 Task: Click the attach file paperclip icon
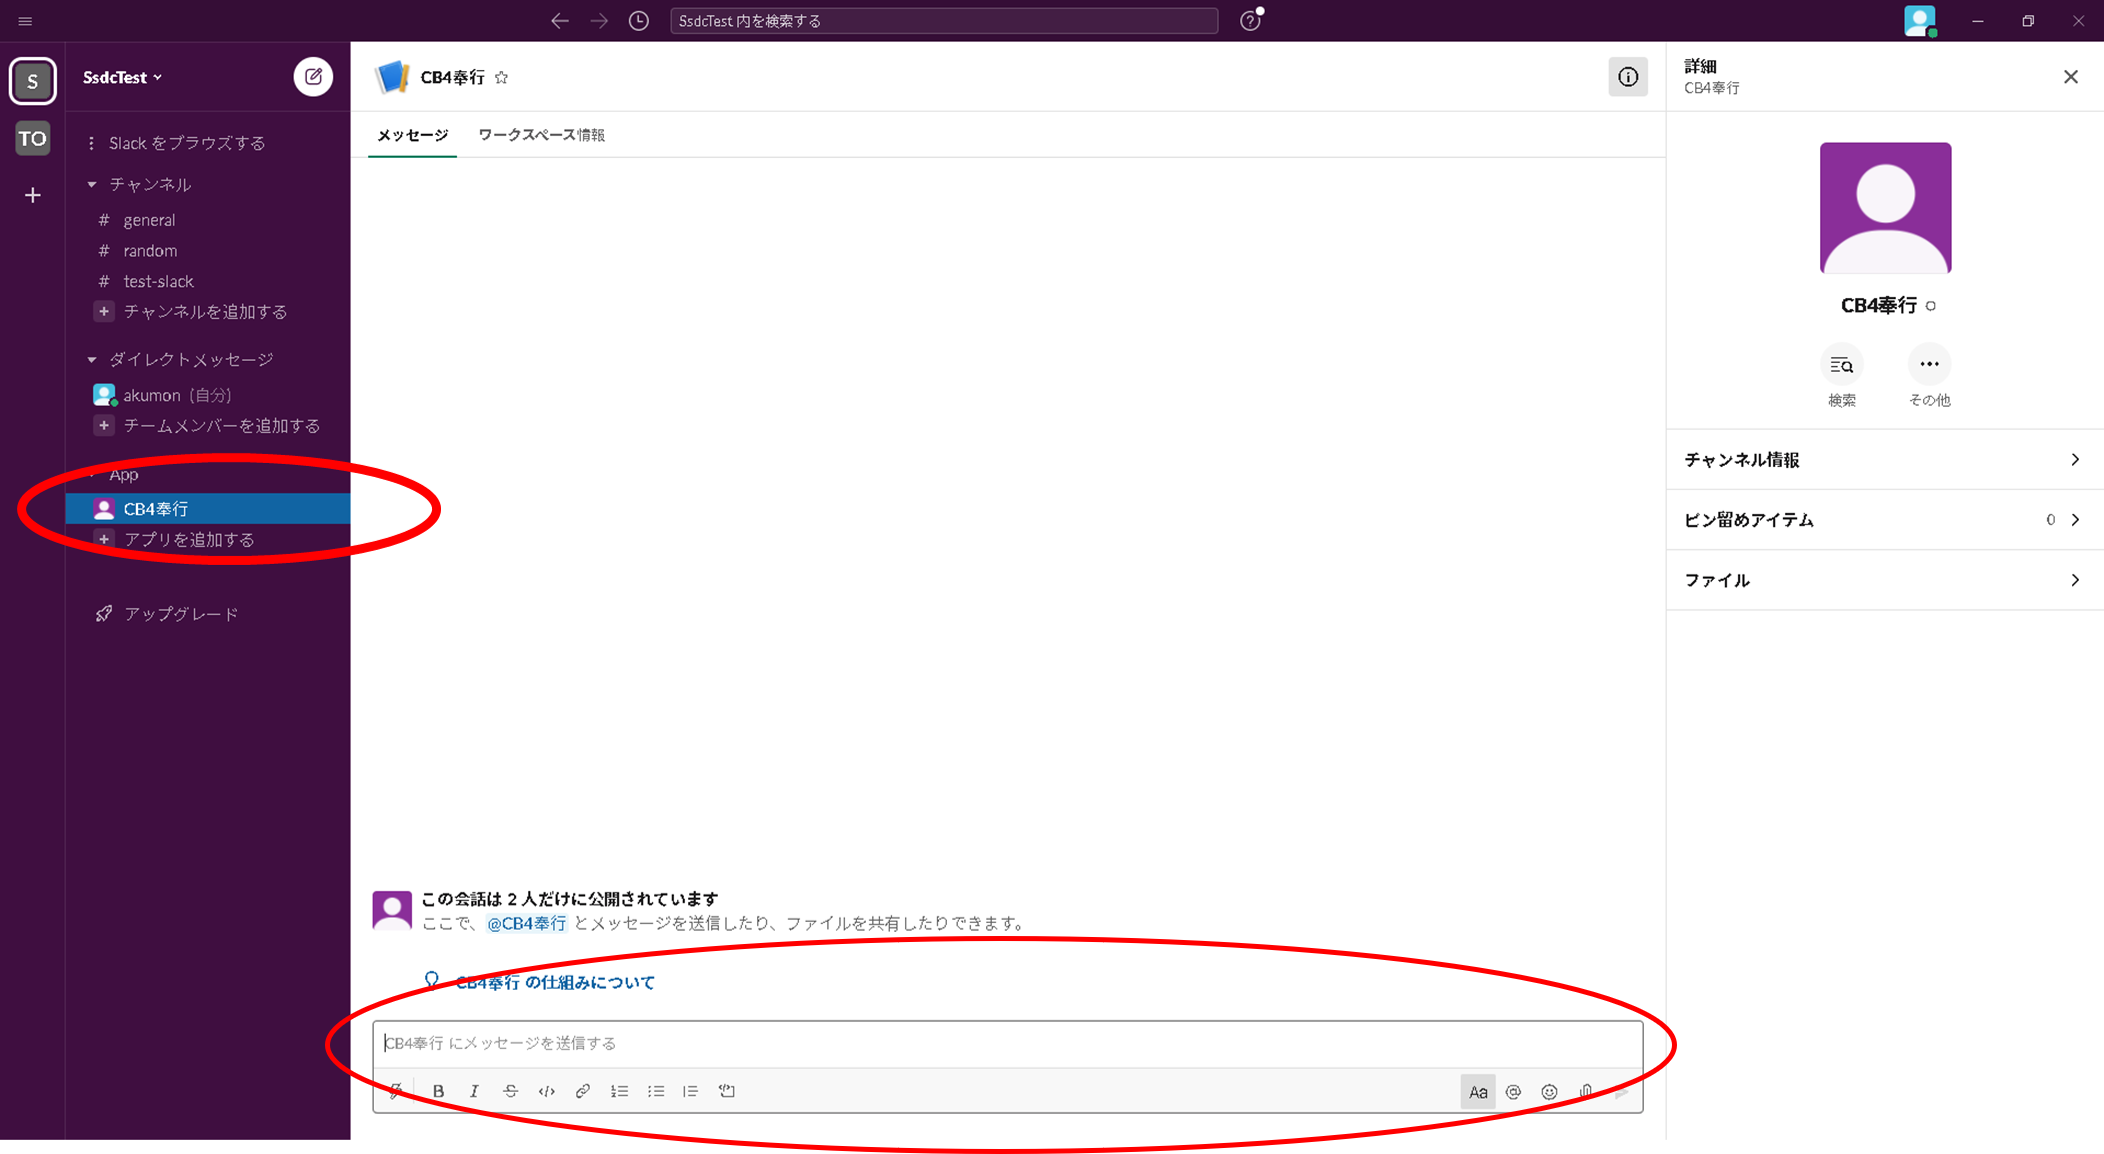point(1586,1091)
